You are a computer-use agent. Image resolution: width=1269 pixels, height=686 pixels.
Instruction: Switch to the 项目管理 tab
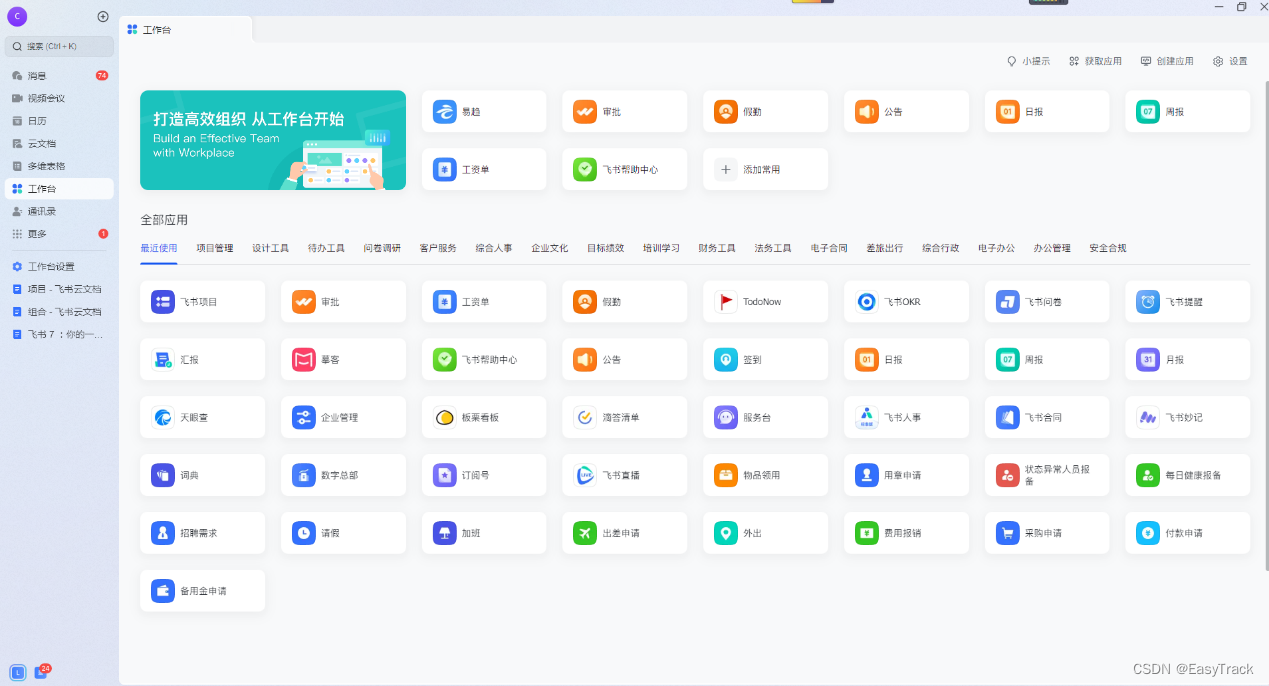[215, 248]
